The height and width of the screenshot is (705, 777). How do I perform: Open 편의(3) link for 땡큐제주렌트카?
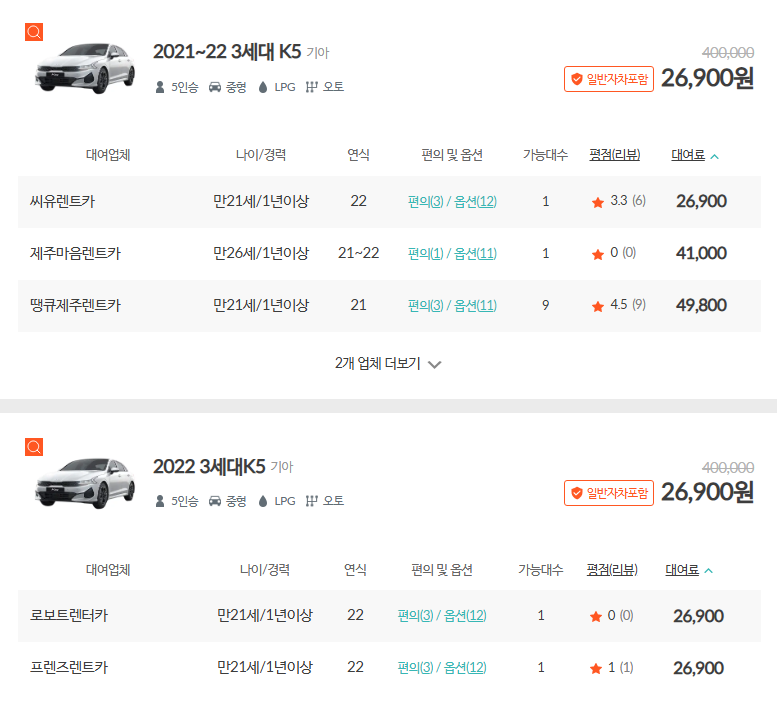pos(425,306)
